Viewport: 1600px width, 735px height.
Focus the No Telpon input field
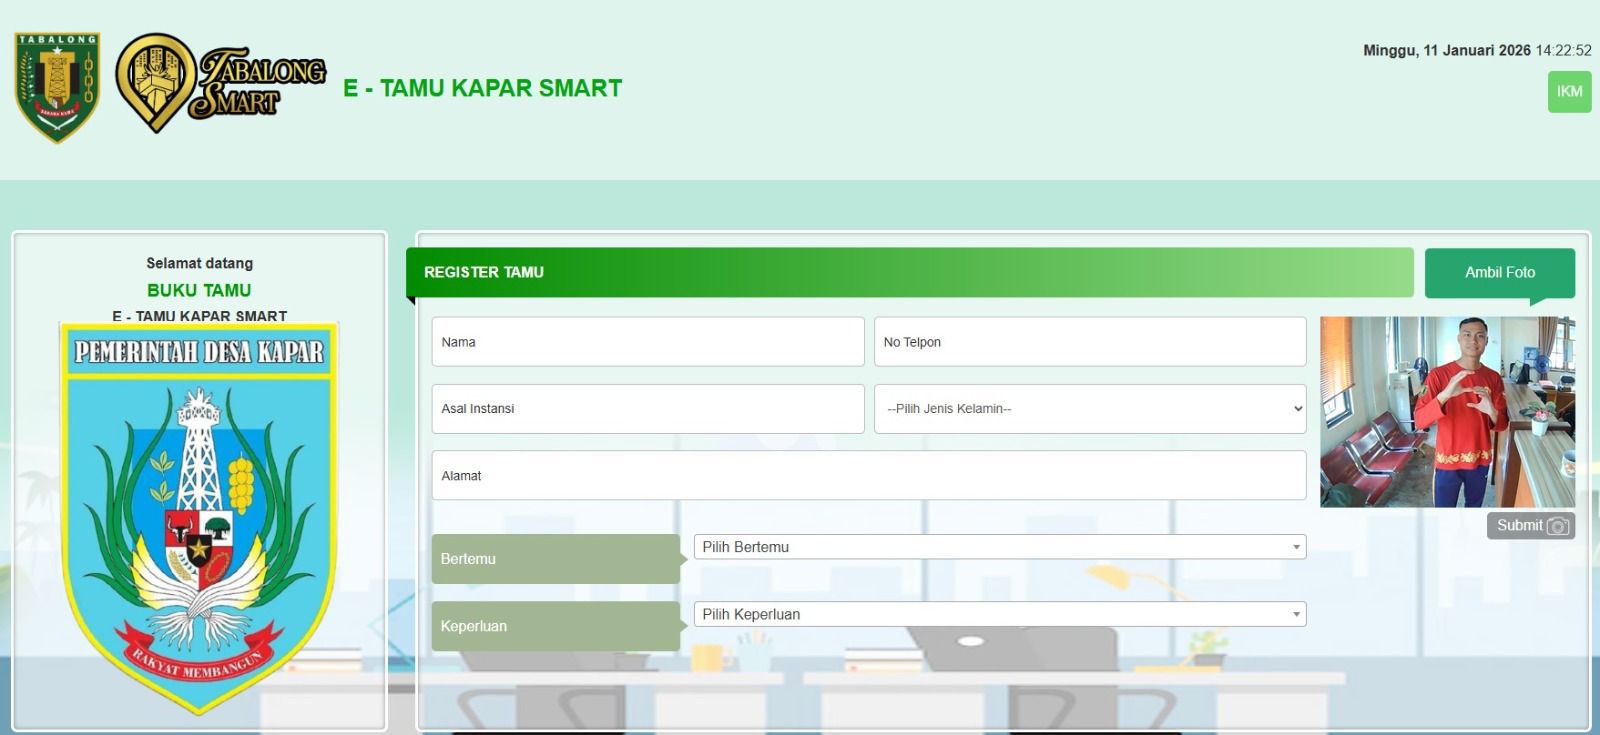tap(1090, 342)
